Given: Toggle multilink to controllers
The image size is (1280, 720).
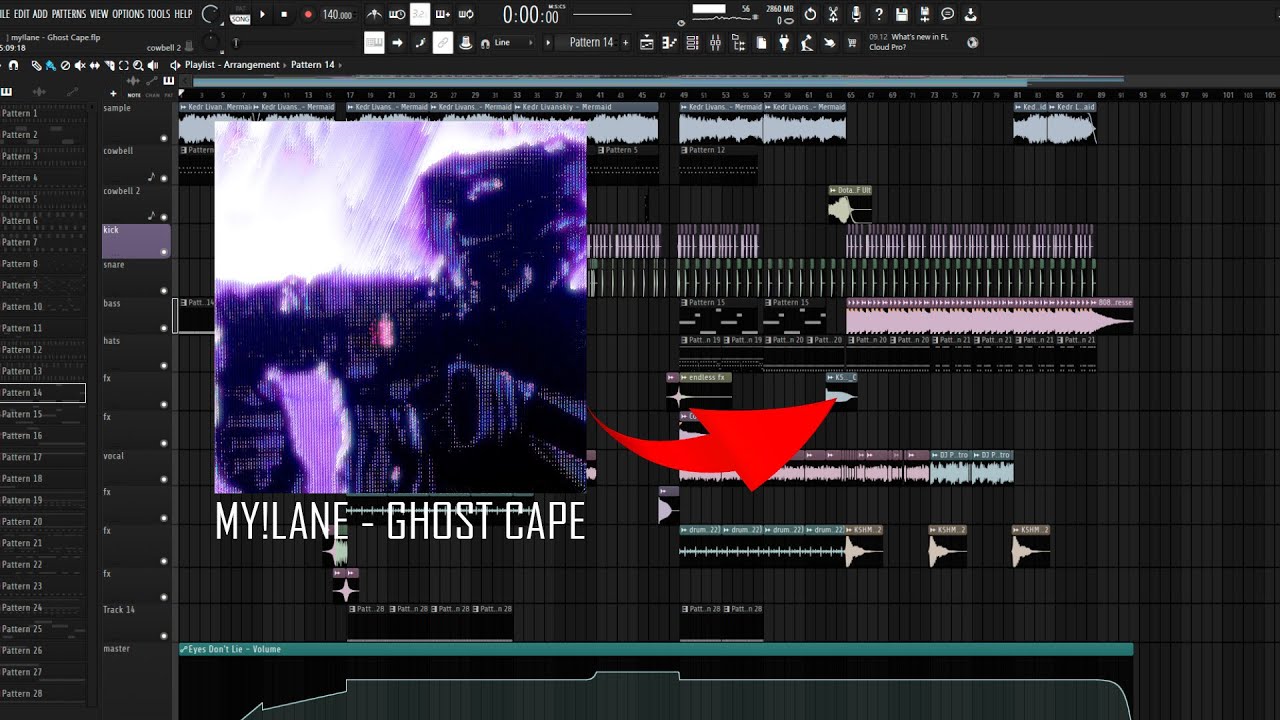Looking at the screenshot, I should point(443,43).
